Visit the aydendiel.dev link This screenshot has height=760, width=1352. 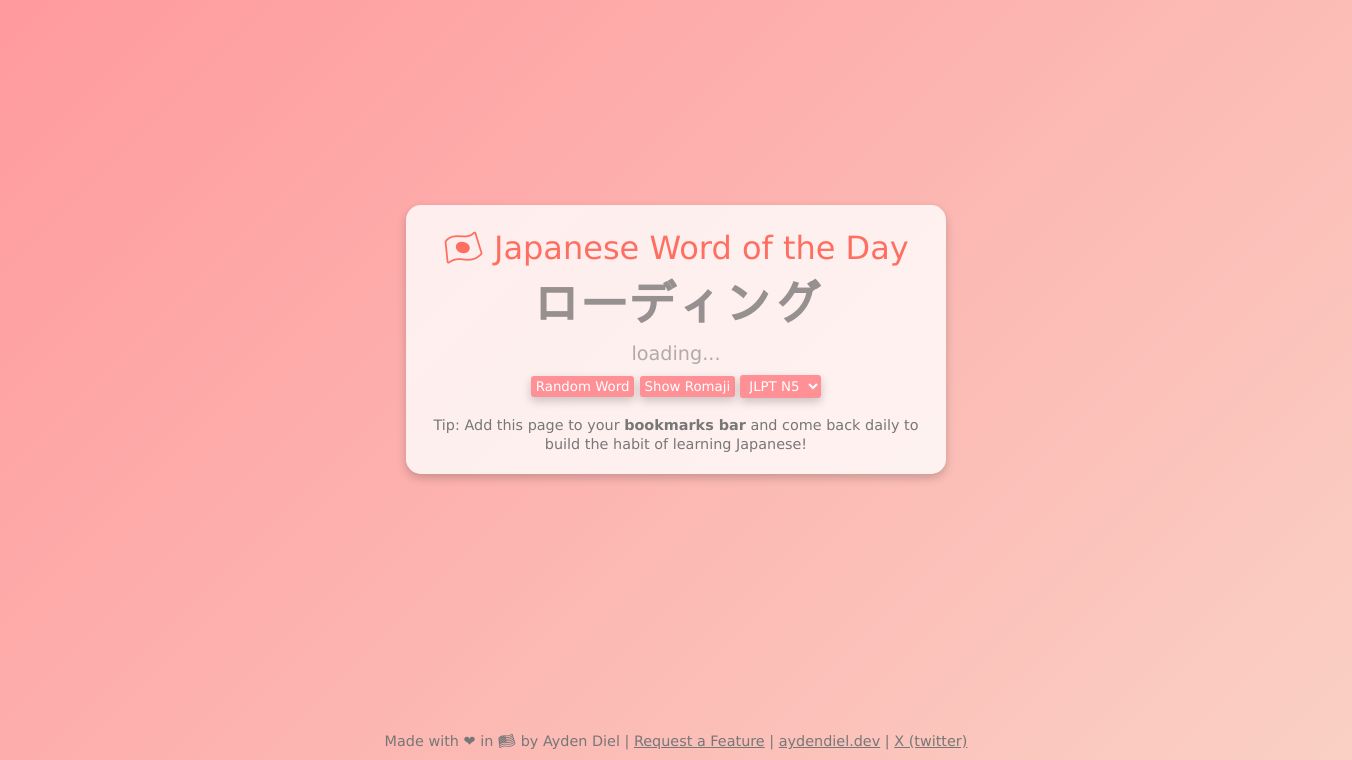(829, 741)
